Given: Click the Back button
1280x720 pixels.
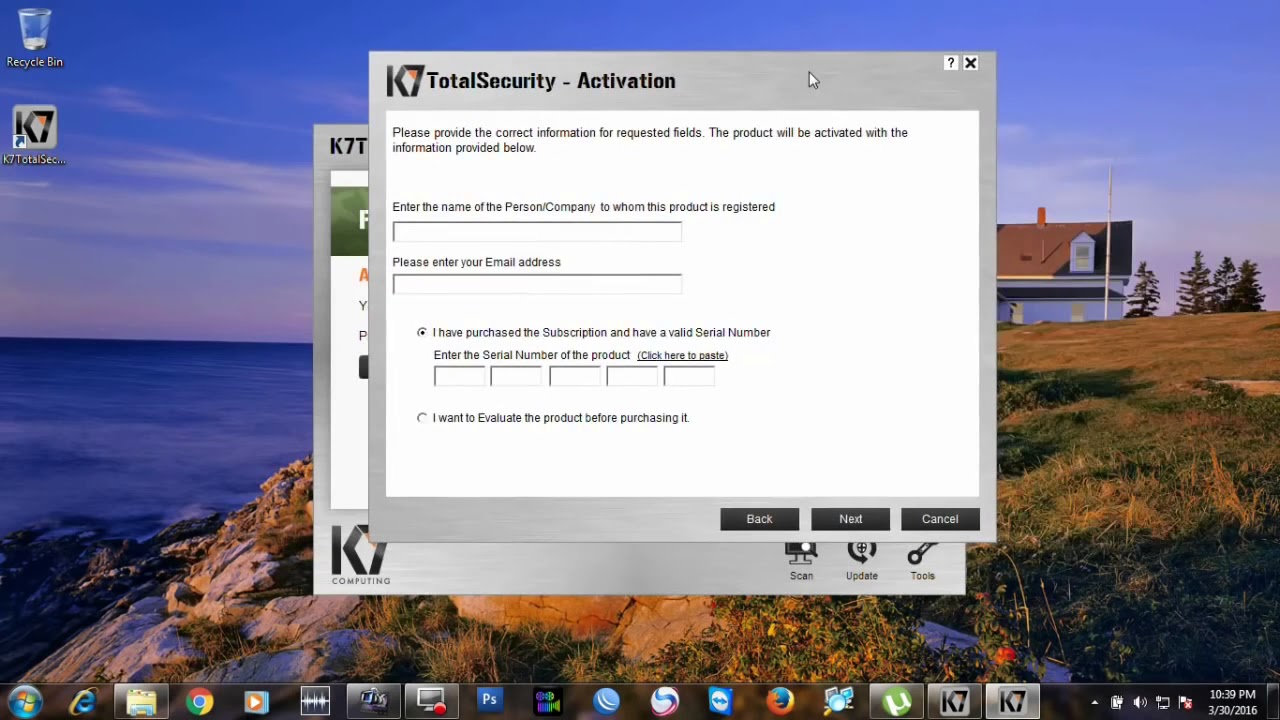Looking at the screenshot, I should (759, 519).
